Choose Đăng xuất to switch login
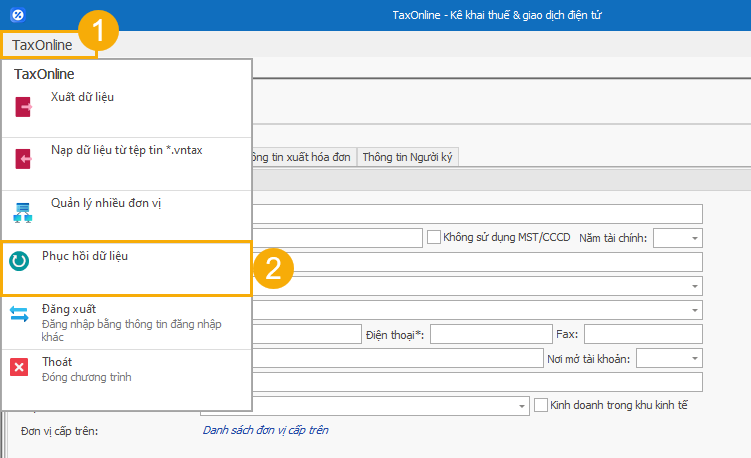Viewport: 751px width, 458px height. [127, 322]
